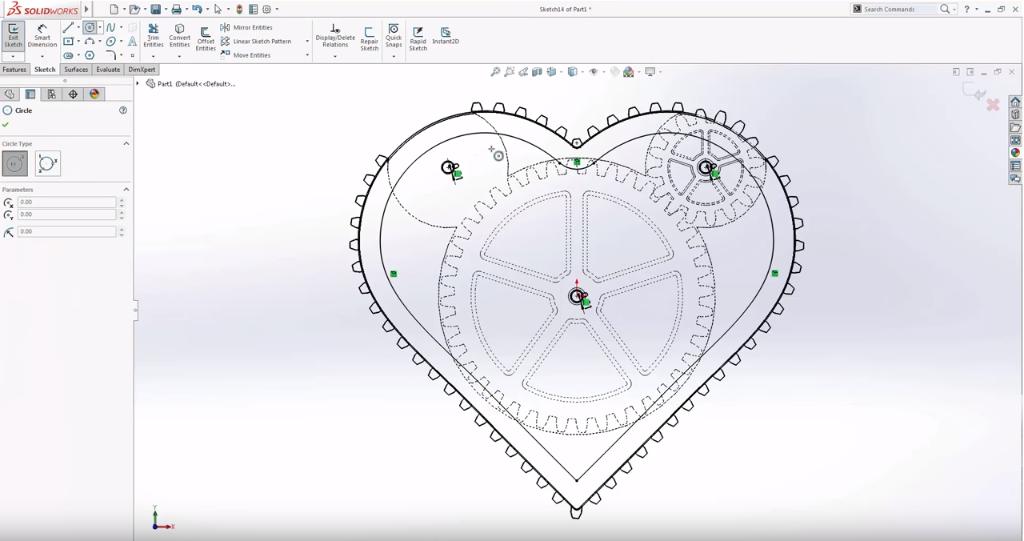Select the Slot sketch tool
The image size is (1024, 541).
point(68,56)
